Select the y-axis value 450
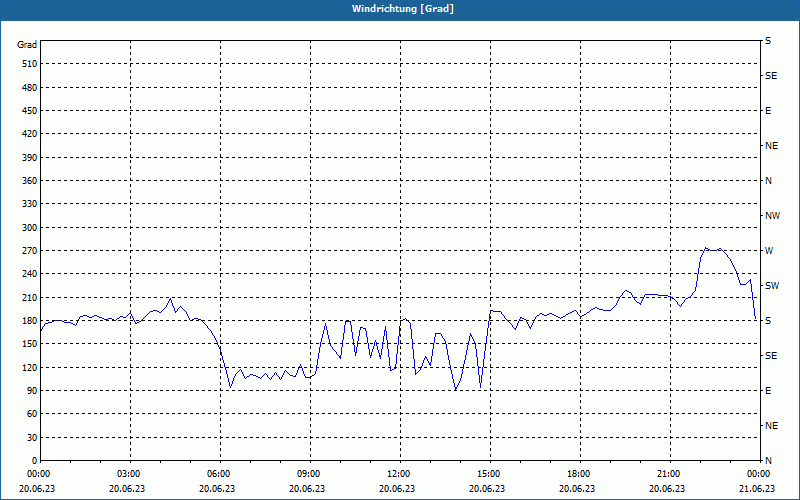 [30, 111]
